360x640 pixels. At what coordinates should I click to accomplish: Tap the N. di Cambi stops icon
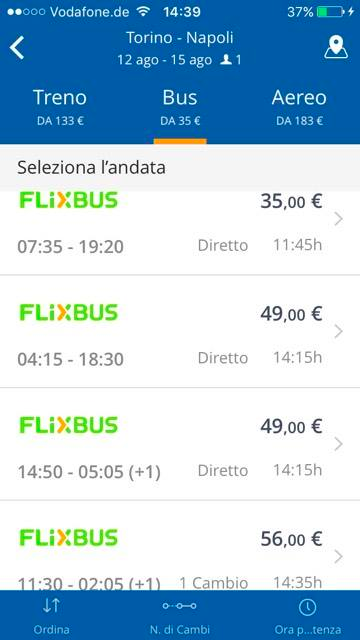pyautogui.click(x=180, y=606)
